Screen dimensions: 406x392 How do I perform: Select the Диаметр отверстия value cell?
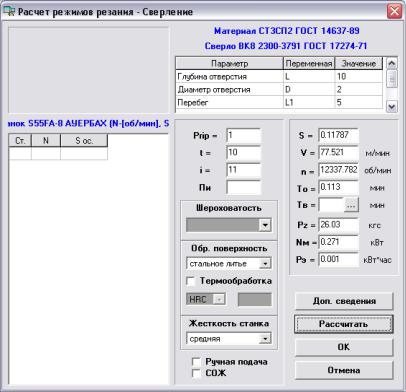point(358,89)
